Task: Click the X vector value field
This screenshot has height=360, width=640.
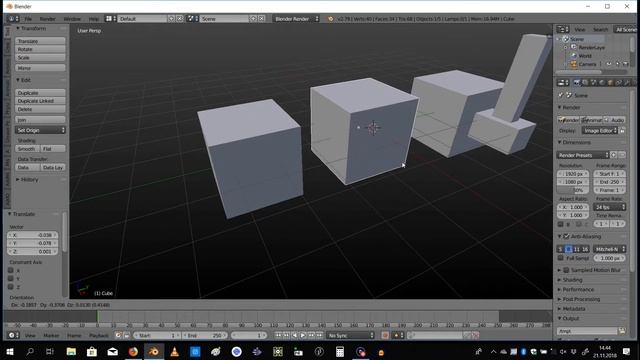Action: 33,235
